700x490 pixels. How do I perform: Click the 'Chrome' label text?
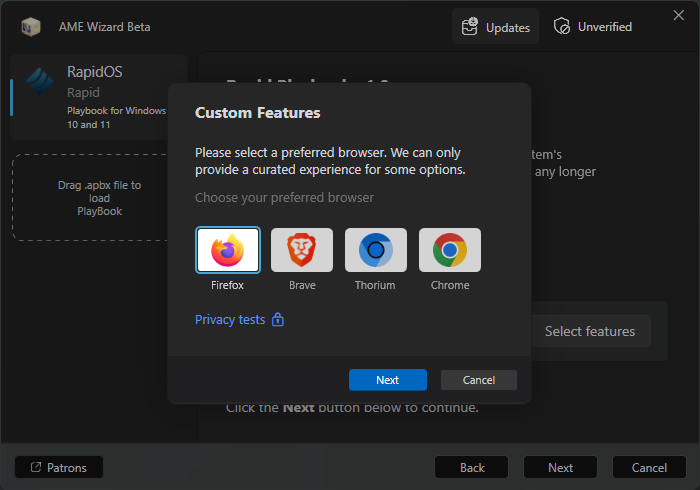pyautogui.click(x=450, y=285)
